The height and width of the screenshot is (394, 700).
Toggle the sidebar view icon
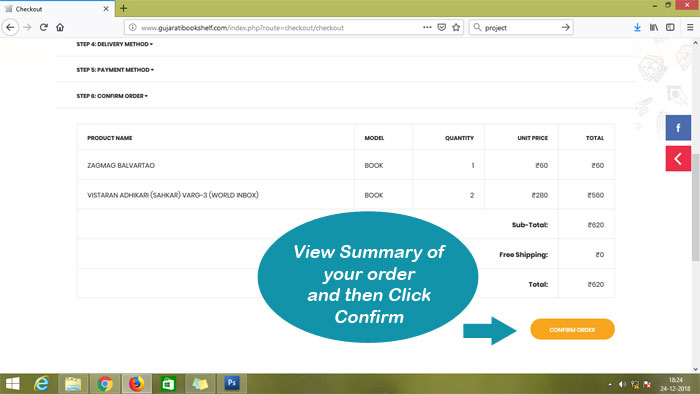[670, 27]
